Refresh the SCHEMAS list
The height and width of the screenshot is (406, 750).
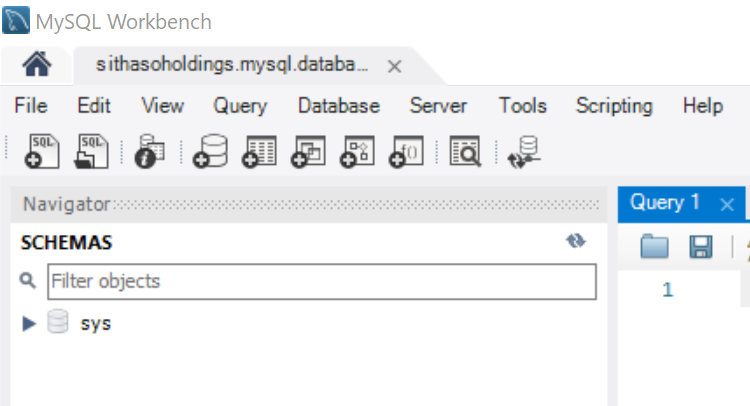click(x=575, y=242)
